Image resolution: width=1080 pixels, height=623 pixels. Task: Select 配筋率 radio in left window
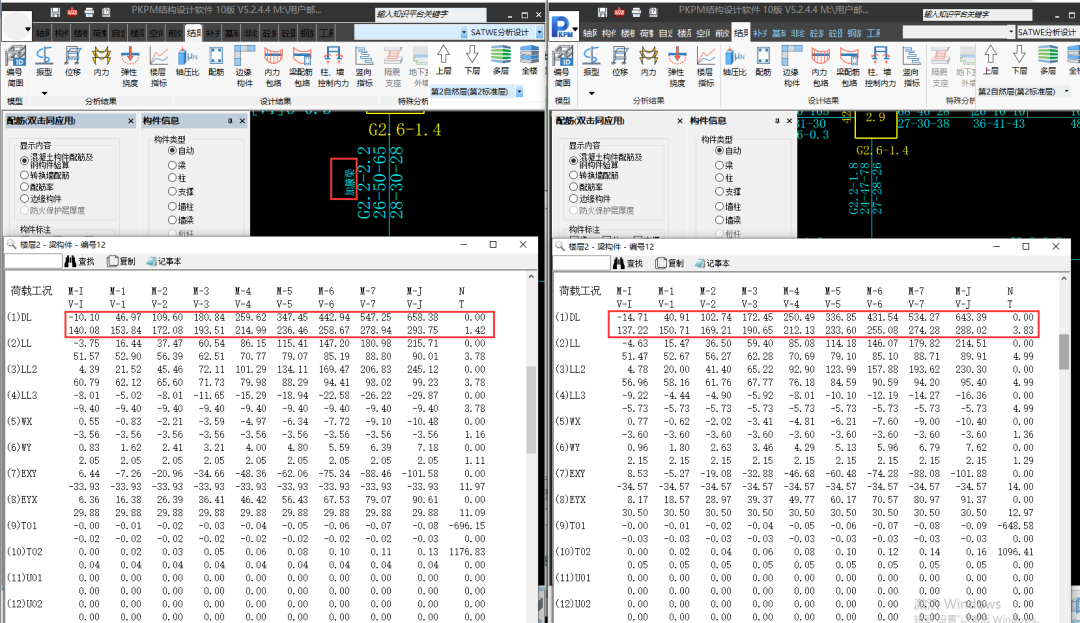point(25,187)
